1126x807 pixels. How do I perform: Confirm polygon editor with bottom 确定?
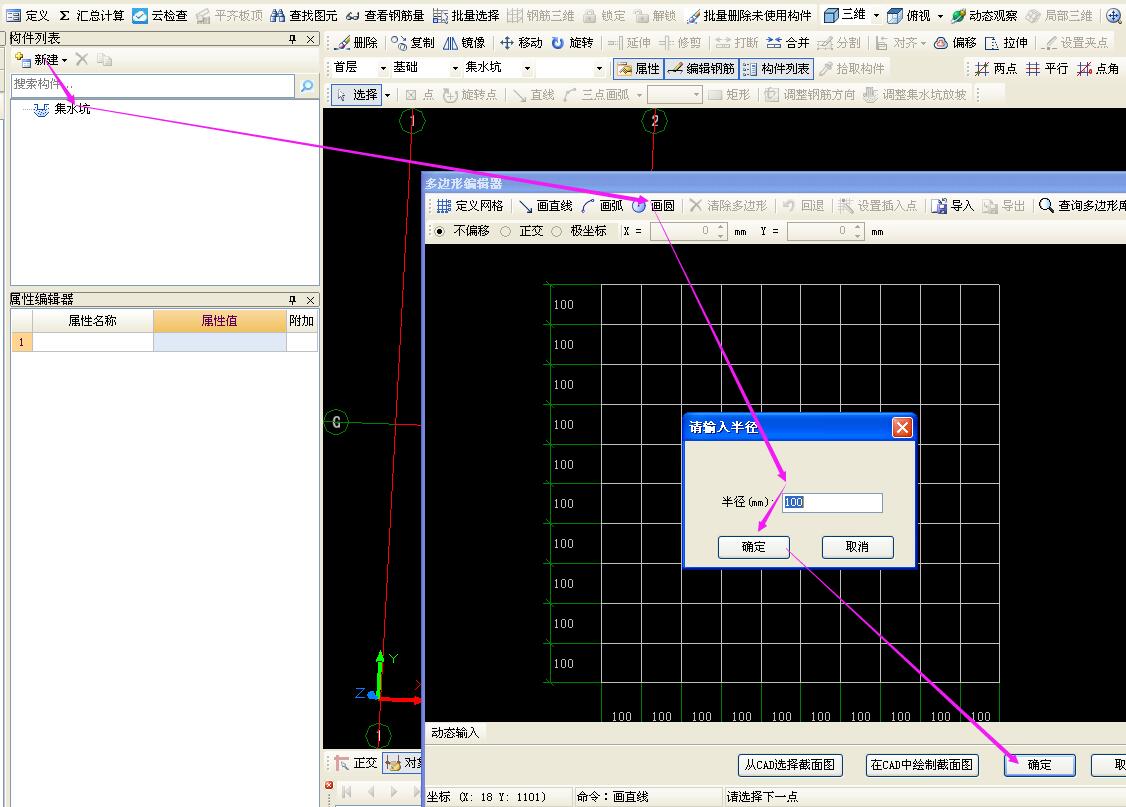(x=1039, y=765)
